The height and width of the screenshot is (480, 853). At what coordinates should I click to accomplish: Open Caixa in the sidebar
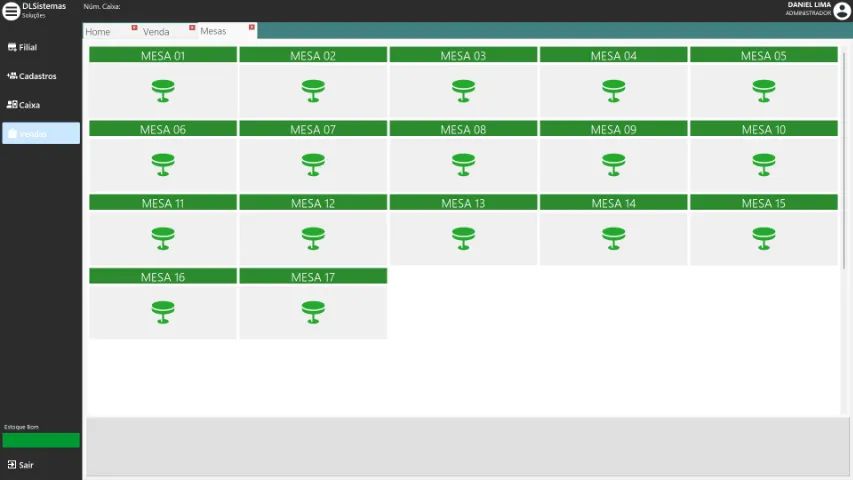coord(29,105)
